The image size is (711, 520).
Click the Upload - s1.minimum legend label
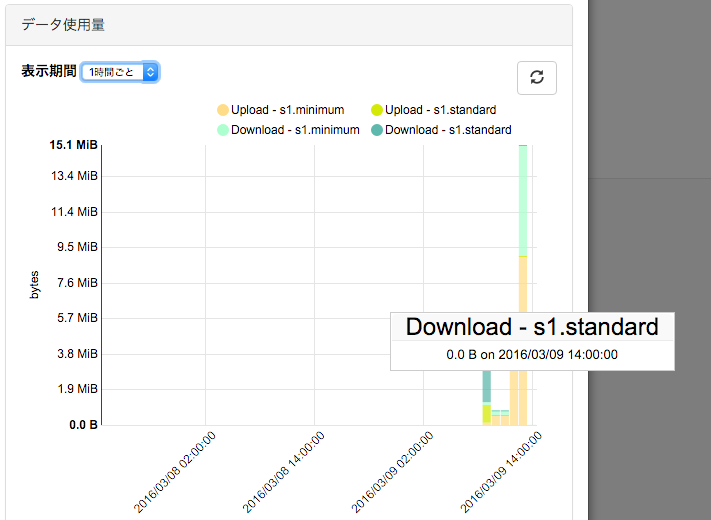click(x=287, y=110)
